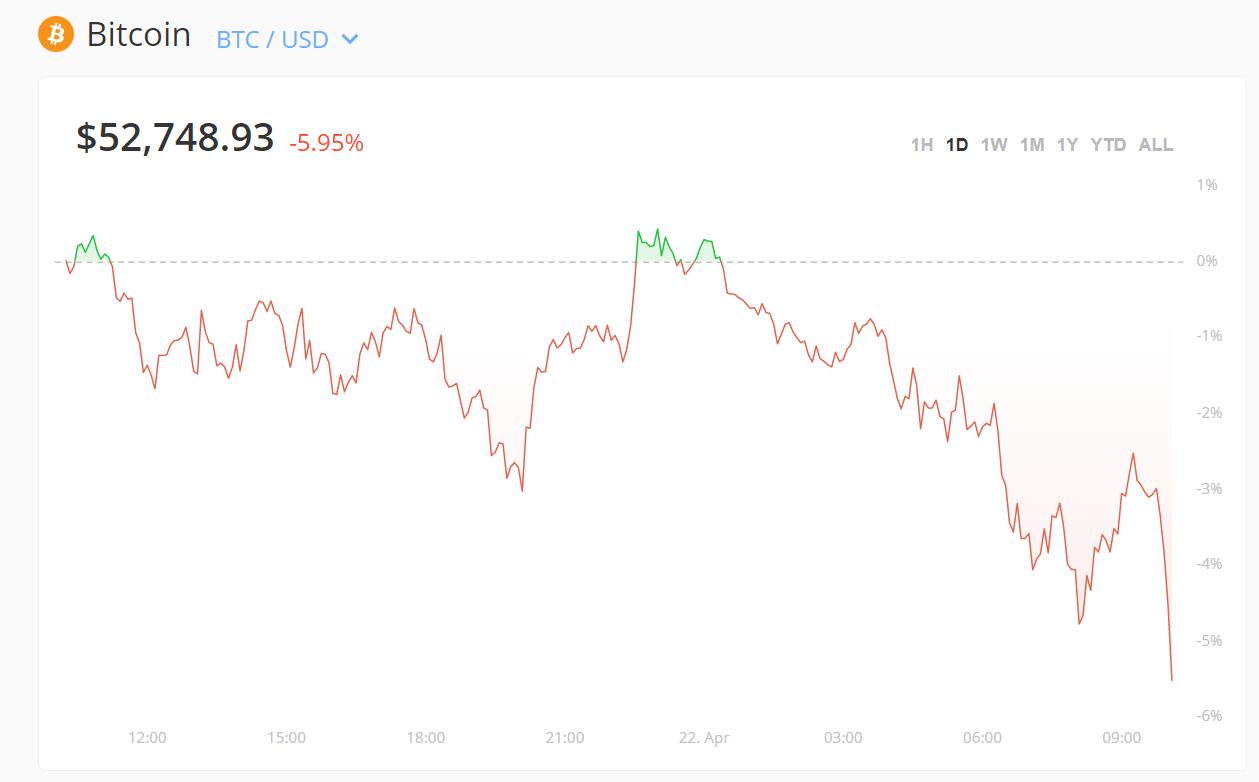Select the 1Y chart range
This screenshot has width=1259, height=782.
[x=1068, y=145]
